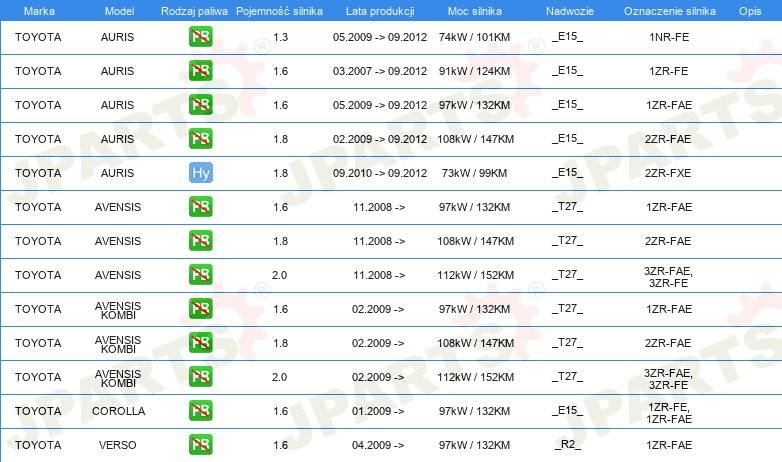Click power value 74kW / 101KM

point(474,37)
